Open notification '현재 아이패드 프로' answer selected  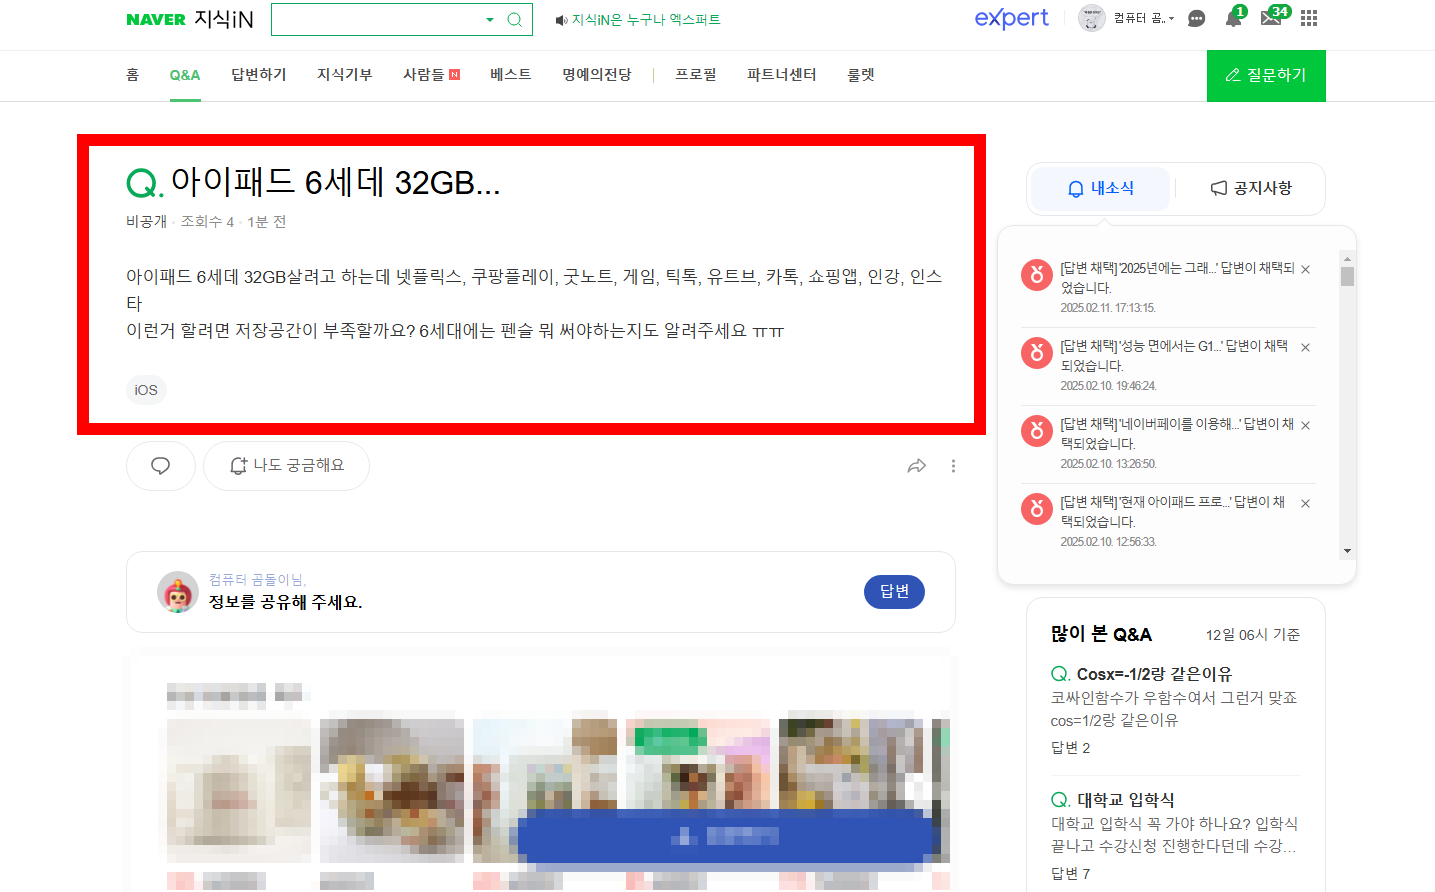tap(1172, 512)
